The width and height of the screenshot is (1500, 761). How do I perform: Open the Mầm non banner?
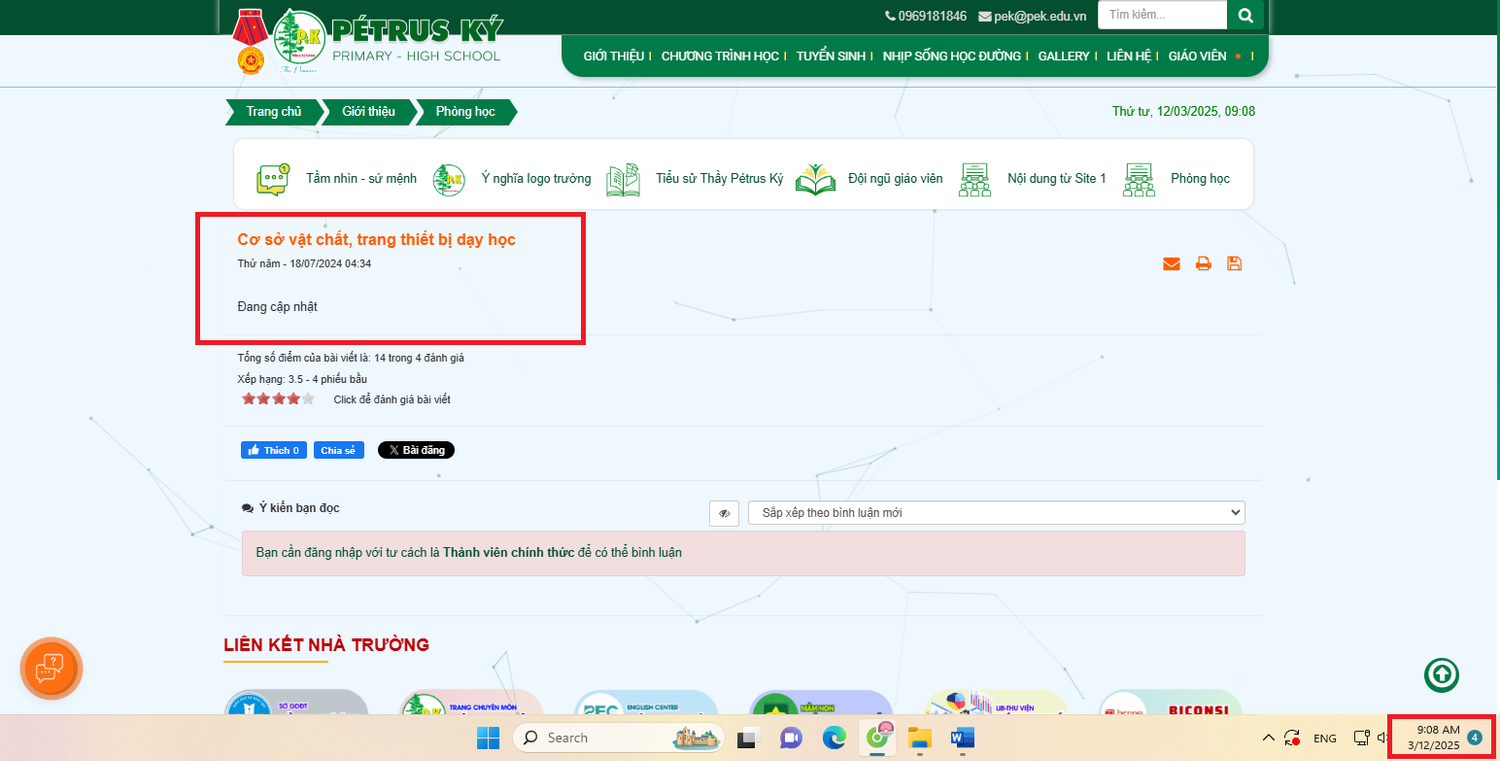821,702
